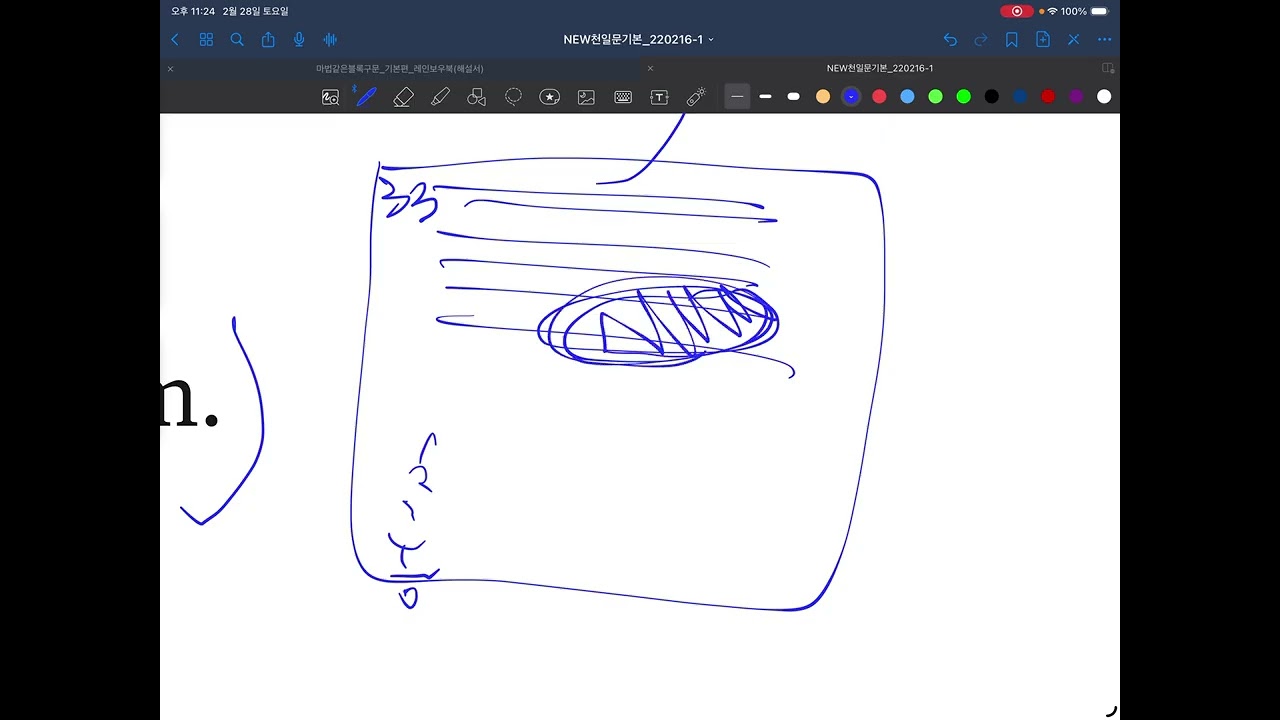Viewport: 1280px width, 720px height.
Task: Redo the last undone stroke
Action: pos(981,40)
